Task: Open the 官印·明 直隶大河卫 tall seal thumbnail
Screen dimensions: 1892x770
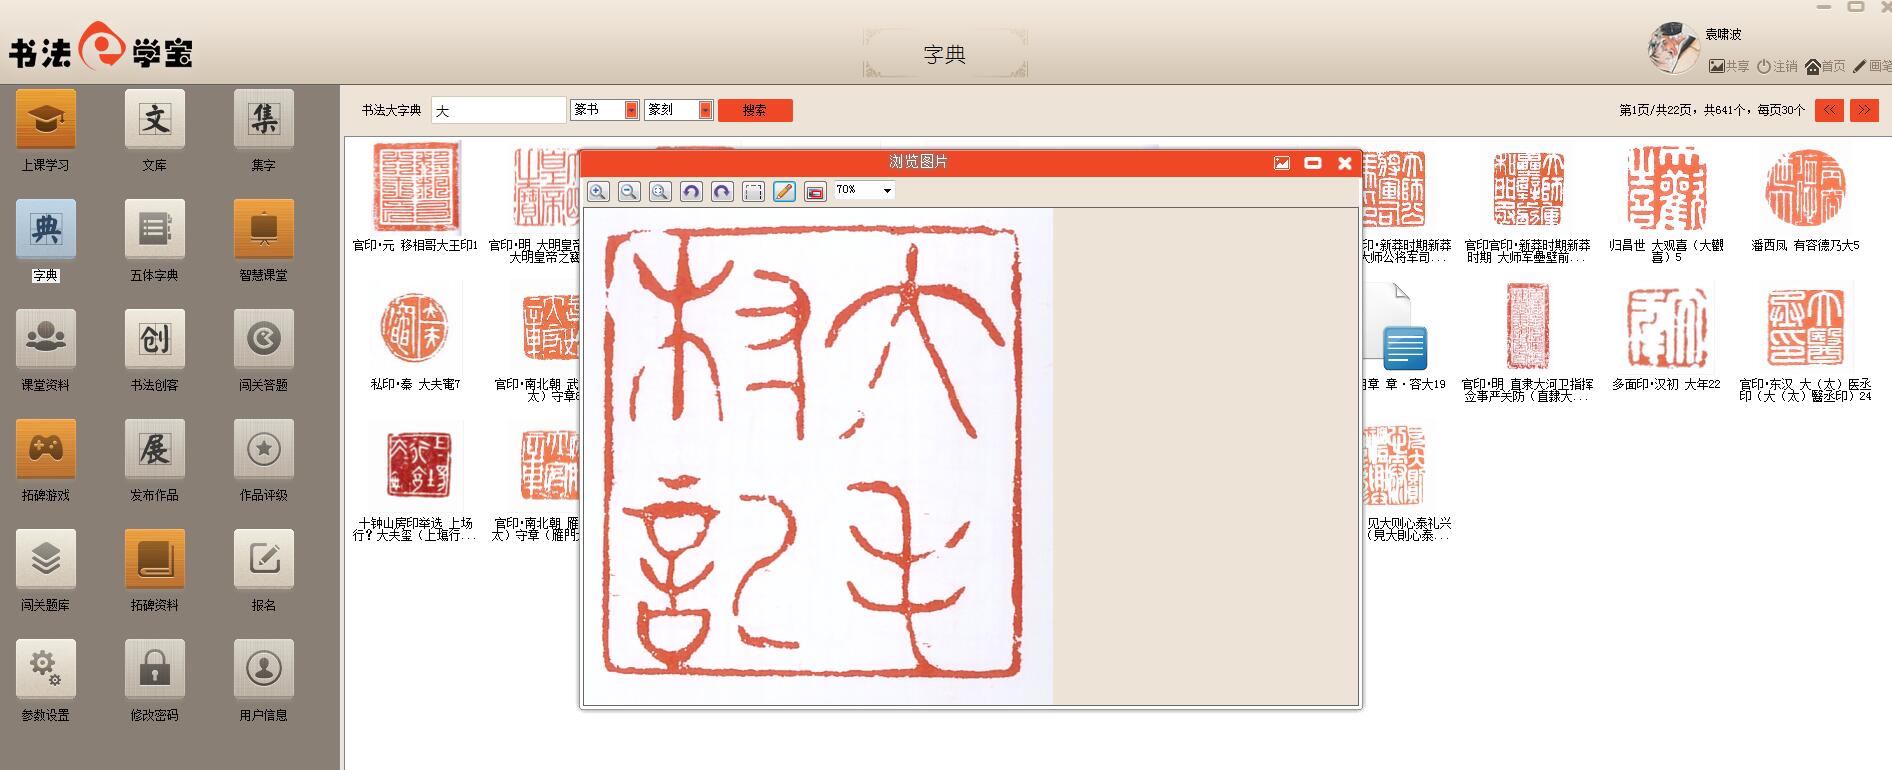Action: click(1528, 328)
